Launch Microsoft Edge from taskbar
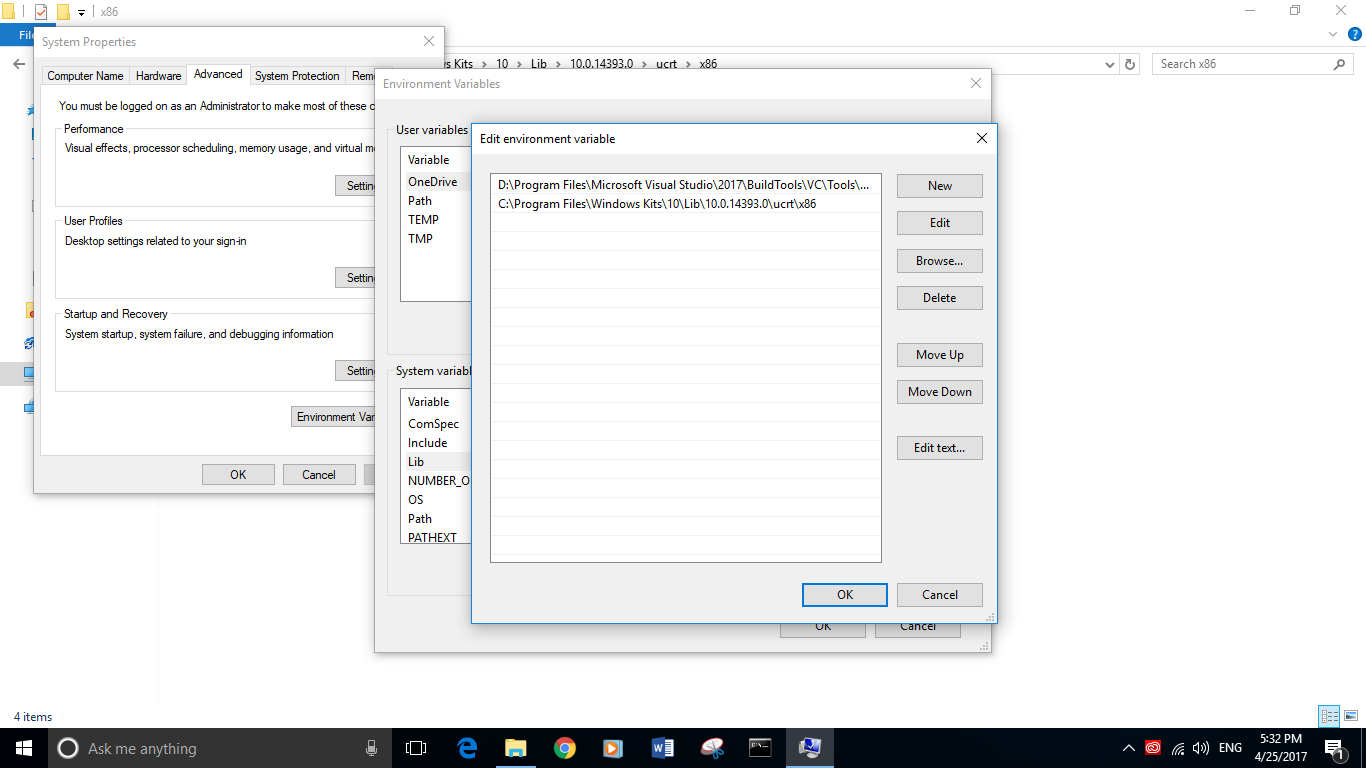The width and height of the screenshot is (1366, 768). (467, 748)
